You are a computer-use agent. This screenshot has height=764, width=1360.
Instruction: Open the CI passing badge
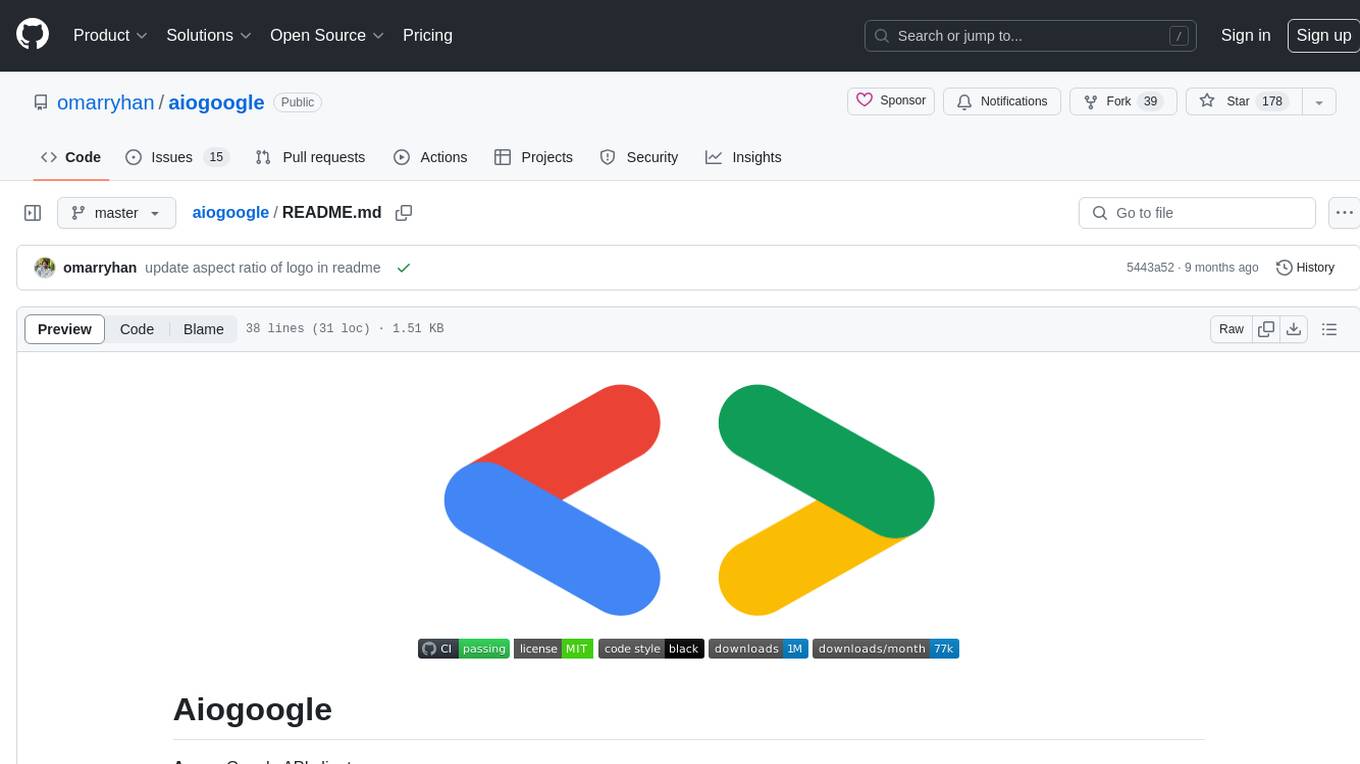click(464, 649)
